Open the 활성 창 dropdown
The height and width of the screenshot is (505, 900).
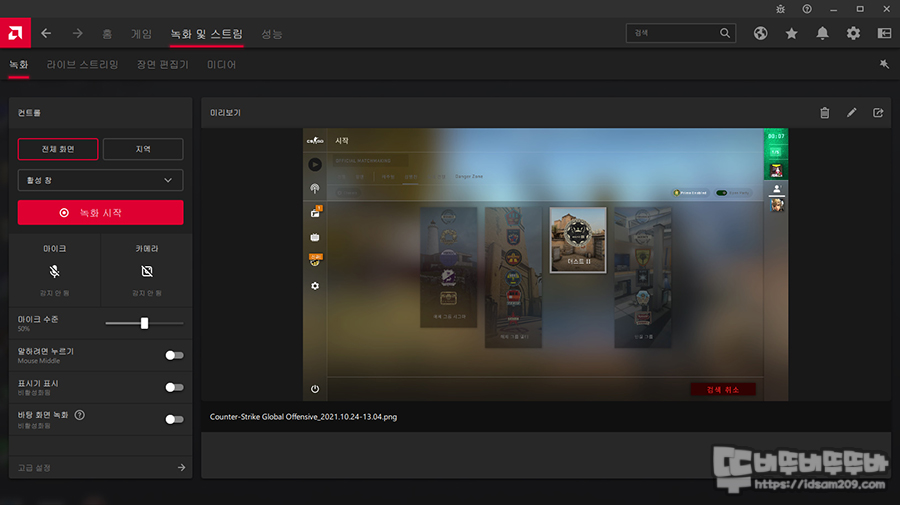100,180
